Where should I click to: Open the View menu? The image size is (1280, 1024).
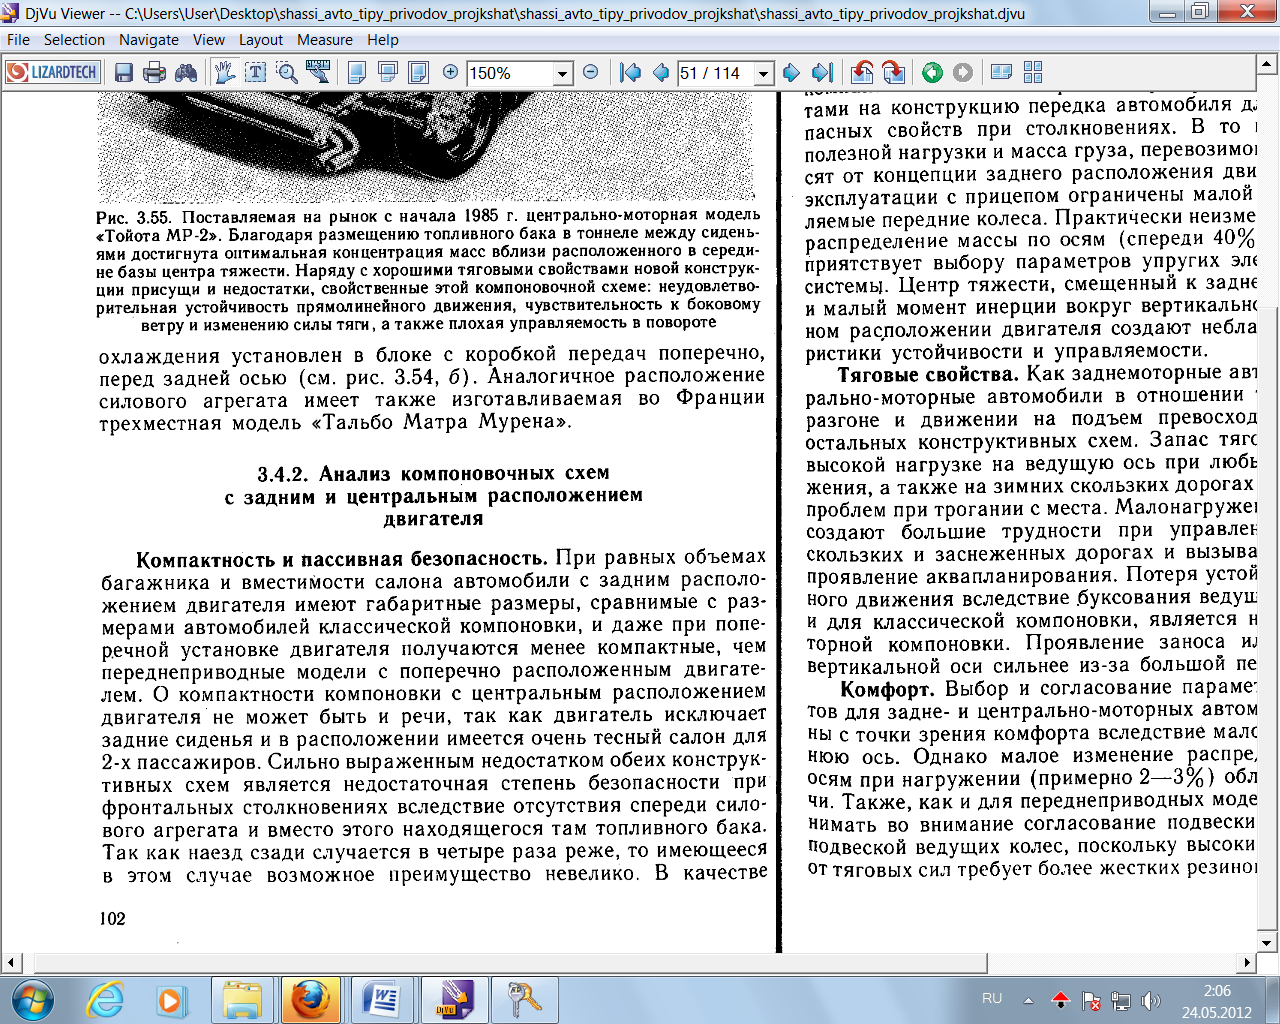click(x=209, y=40)
